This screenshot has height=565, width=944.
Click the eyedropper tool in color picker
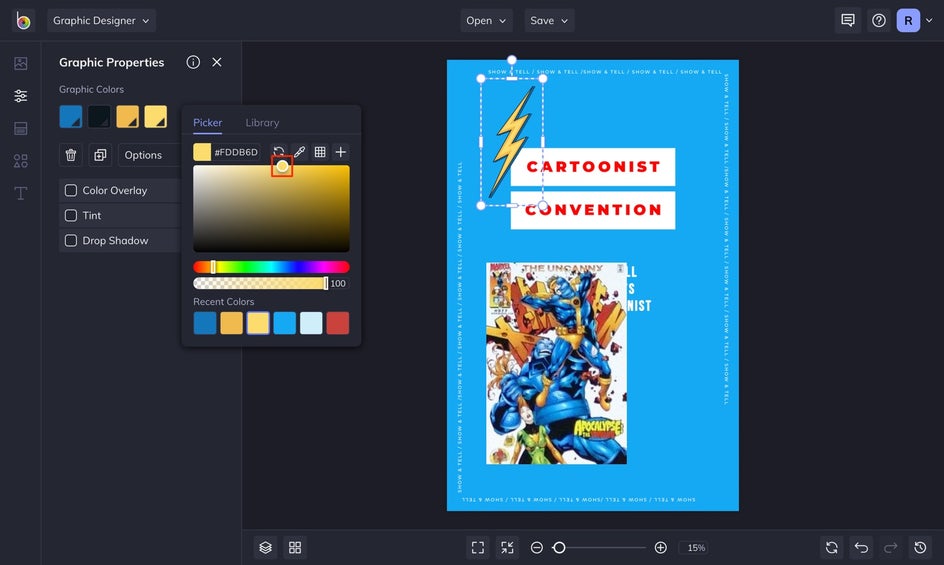click(x=299, y=152)
